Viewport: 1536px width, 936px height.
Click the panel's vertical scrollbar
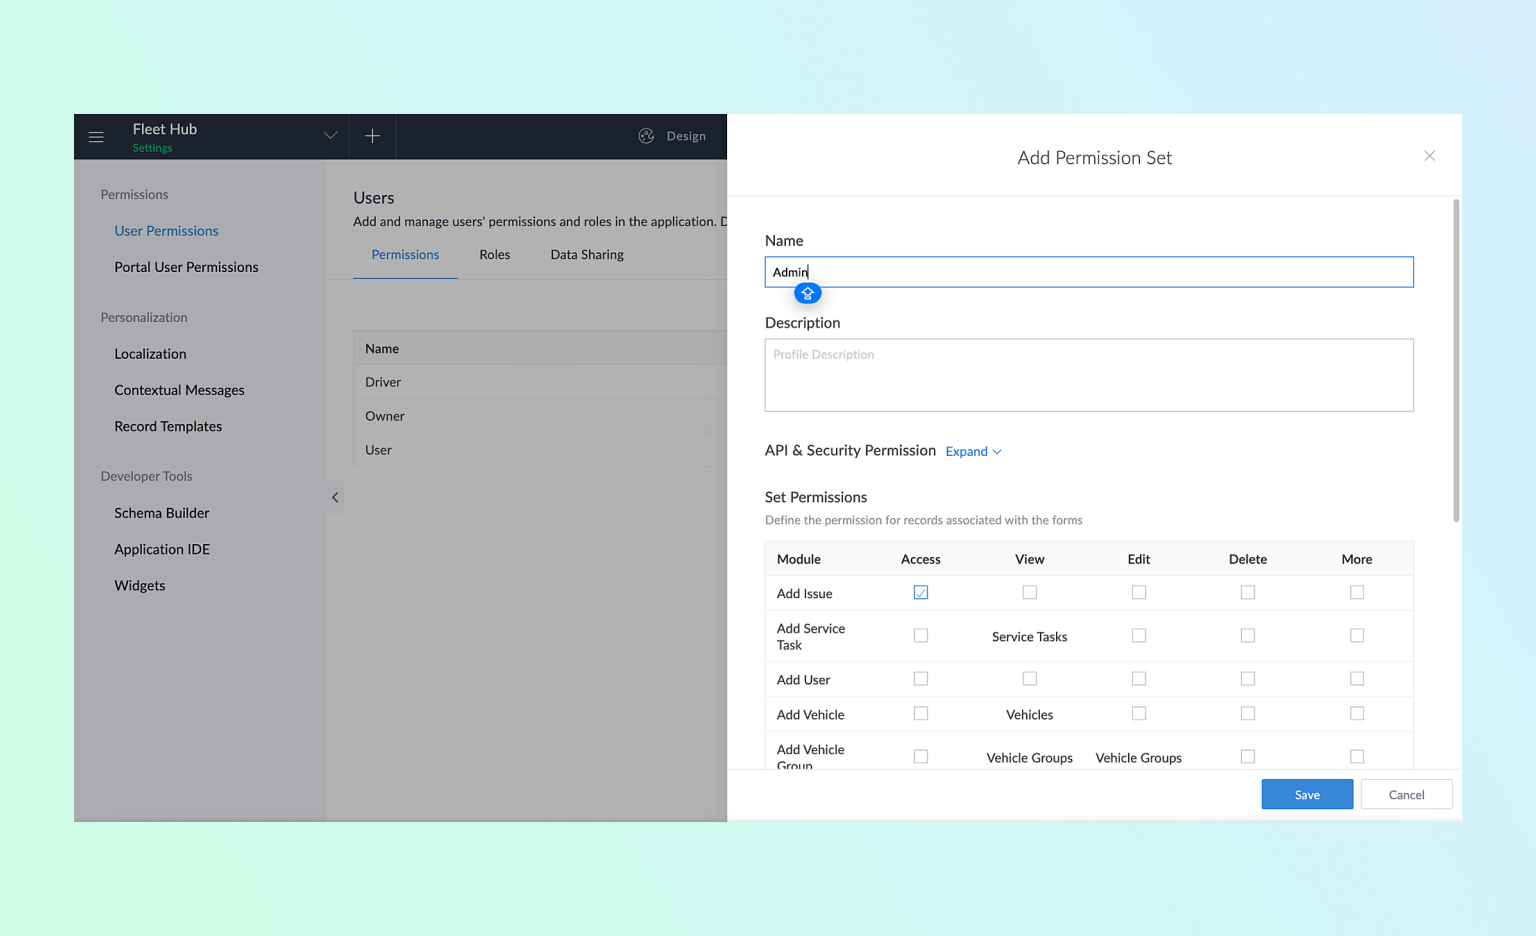click(1455, 360)
